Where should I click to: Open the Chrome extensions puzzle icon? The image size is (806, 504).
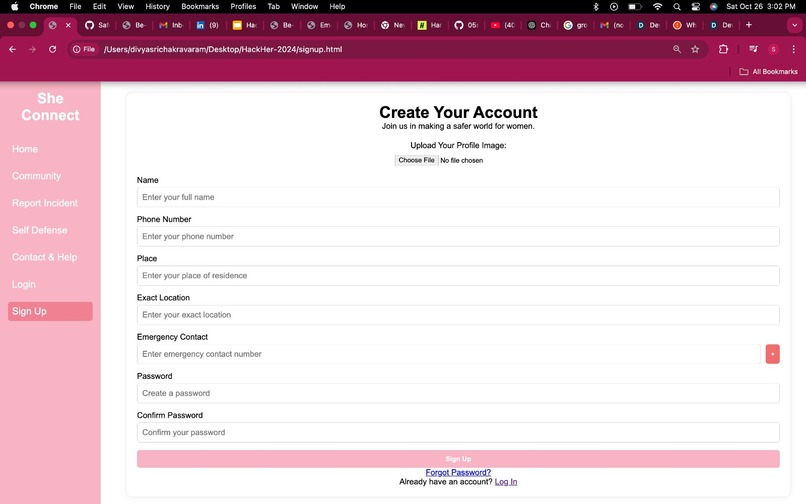point(723,49)
